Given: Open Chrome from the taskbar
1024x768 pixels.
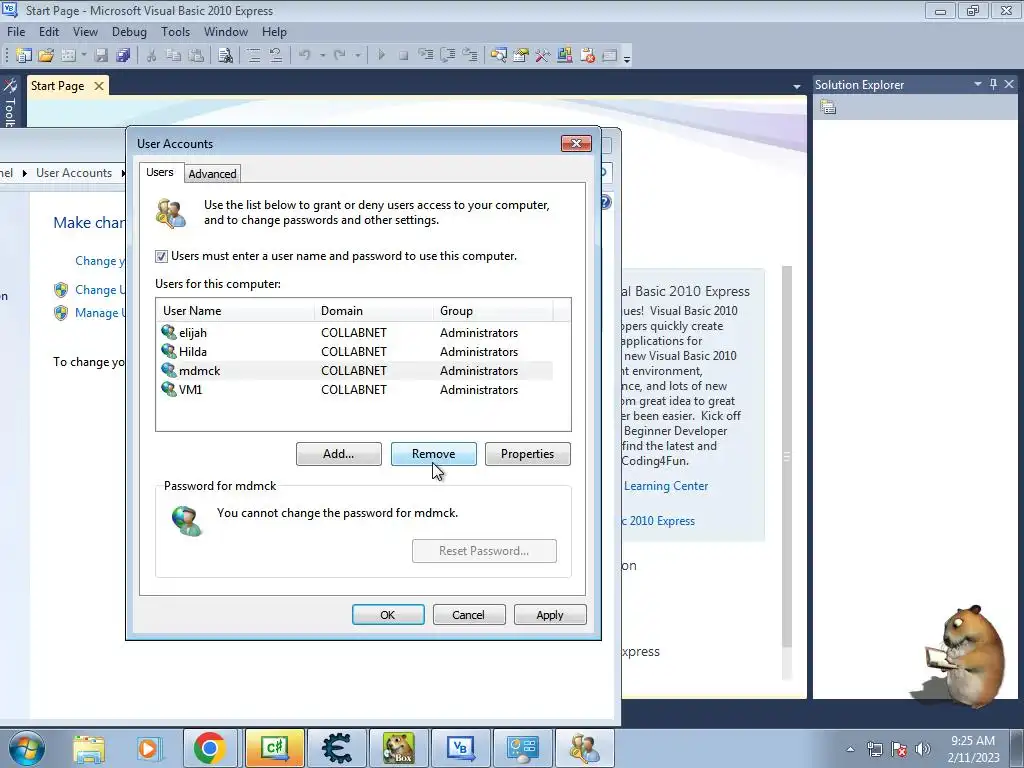Looking at the screenshot, I should point(210,748).
